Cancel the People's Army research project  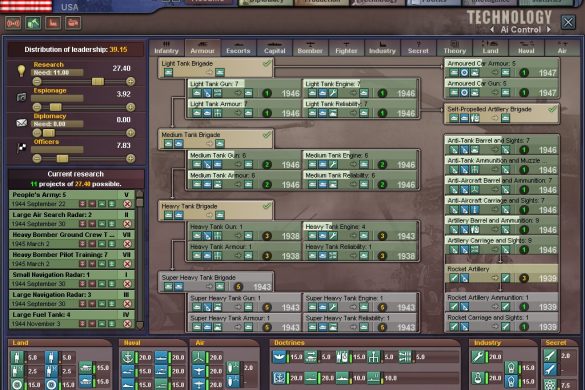(127, 204)
